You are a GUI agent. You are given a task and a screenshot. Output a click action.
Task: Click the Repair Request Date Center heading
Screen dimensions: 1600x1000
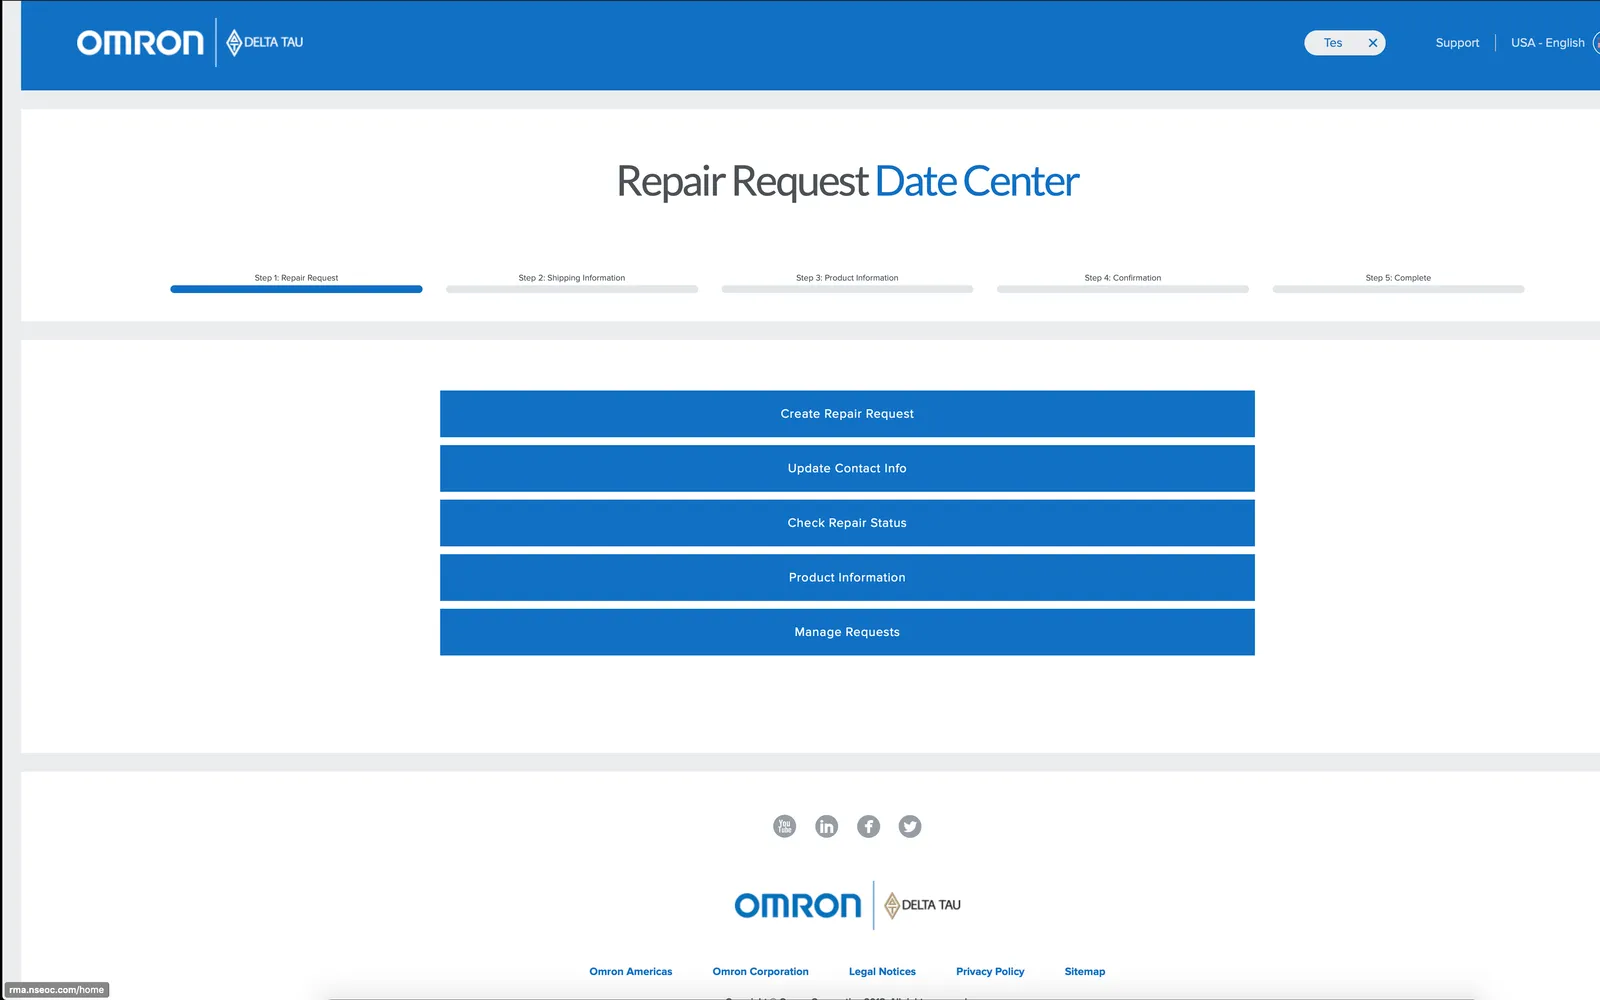[x=848, y=182]
